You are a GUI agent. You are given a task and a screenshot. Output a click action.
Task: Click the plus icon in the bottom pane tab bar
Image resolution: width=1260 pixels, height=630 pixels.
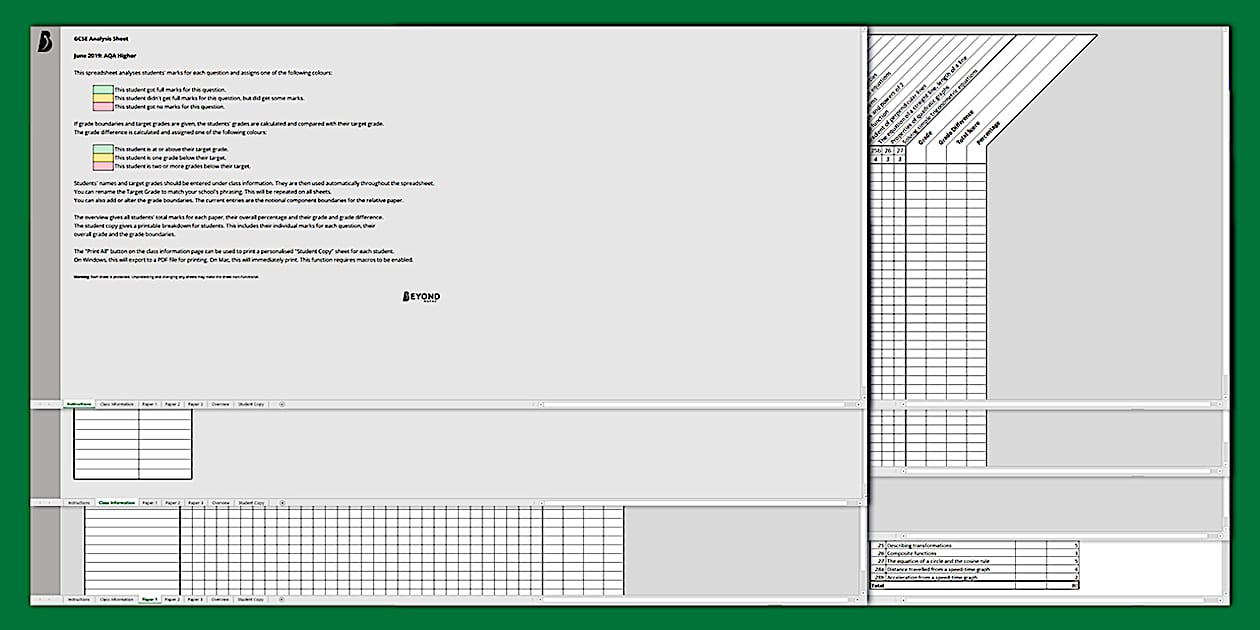coord(280,602)
